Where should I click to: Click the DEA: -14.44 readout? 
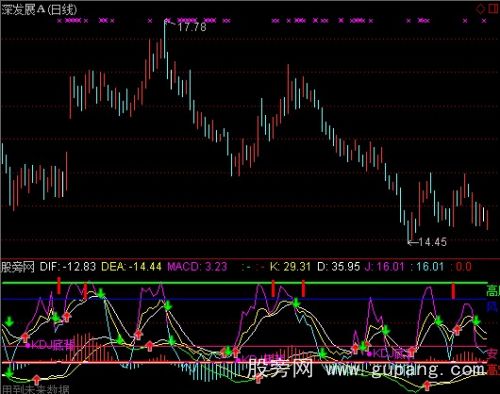pos(131,267)
